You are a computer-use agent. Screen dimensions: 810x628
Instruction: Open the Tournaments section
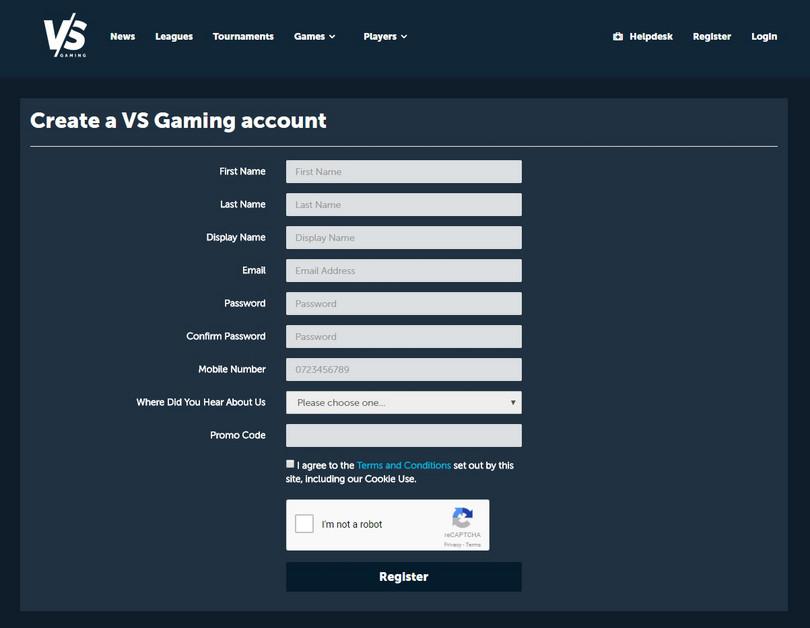[243, 37]
